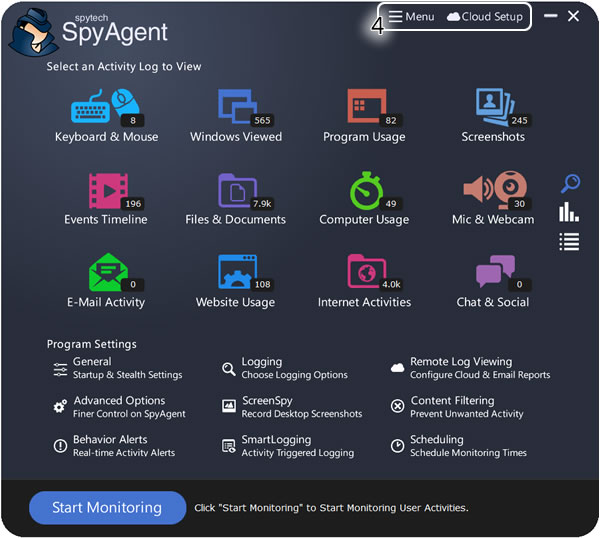Minimize the SpyAgent window
This screenshot has width=600, height=538.
(551, 16)
